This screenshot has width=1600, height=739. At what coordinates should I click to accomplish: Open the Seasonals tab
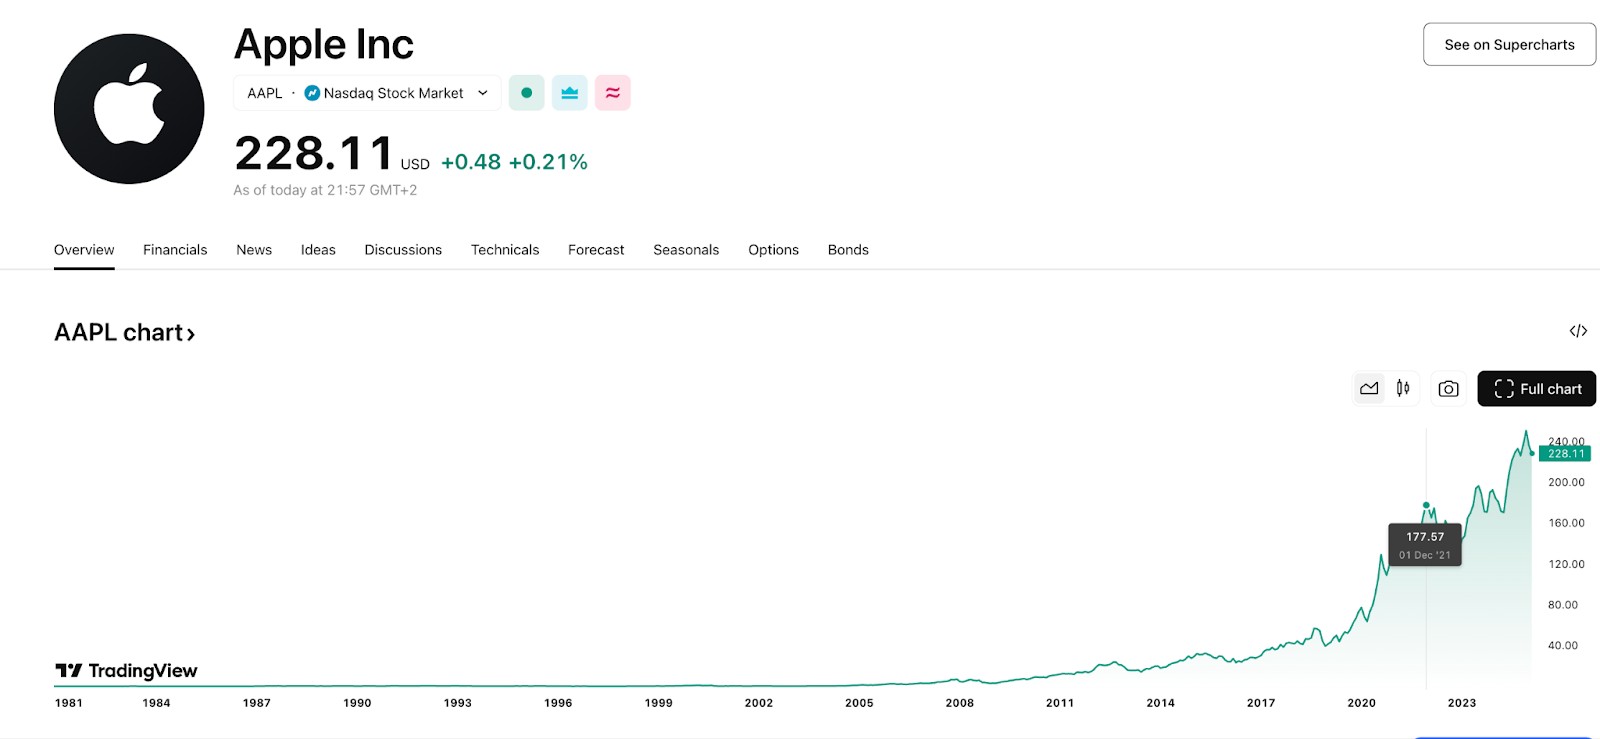pos(686,250)
